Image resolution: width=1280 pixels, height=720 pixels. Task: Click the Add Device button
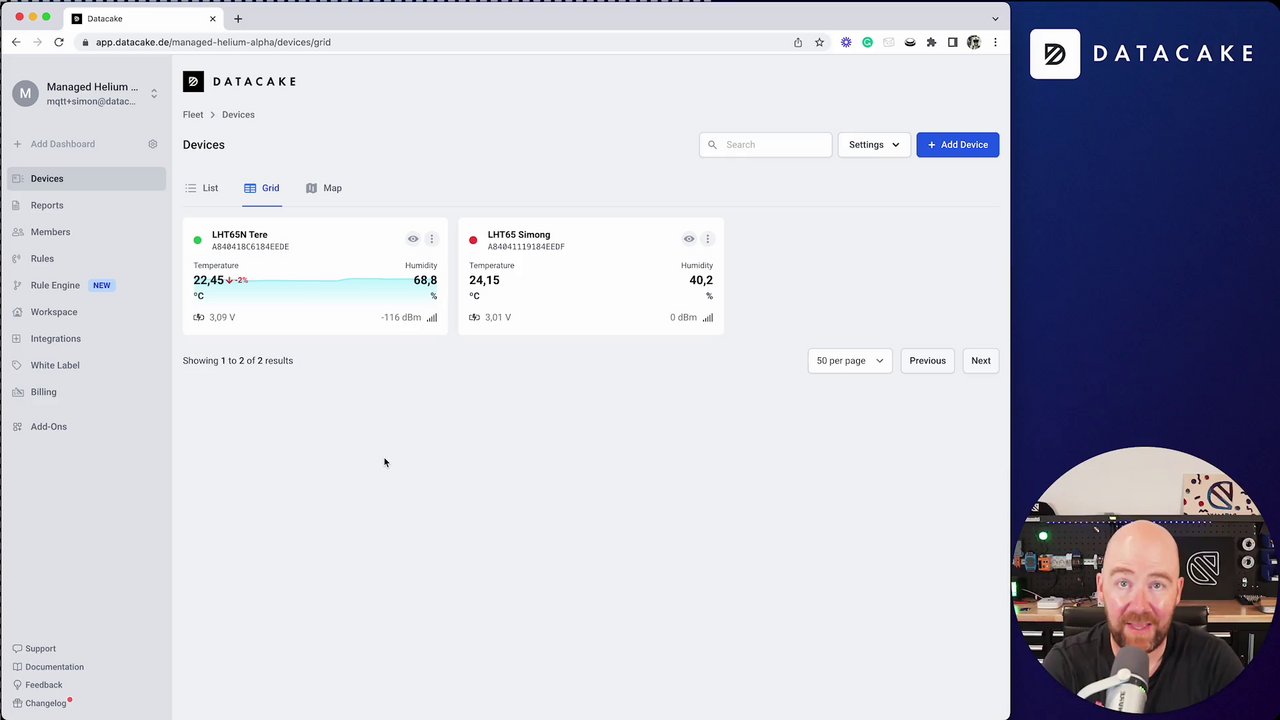[958, 145]
